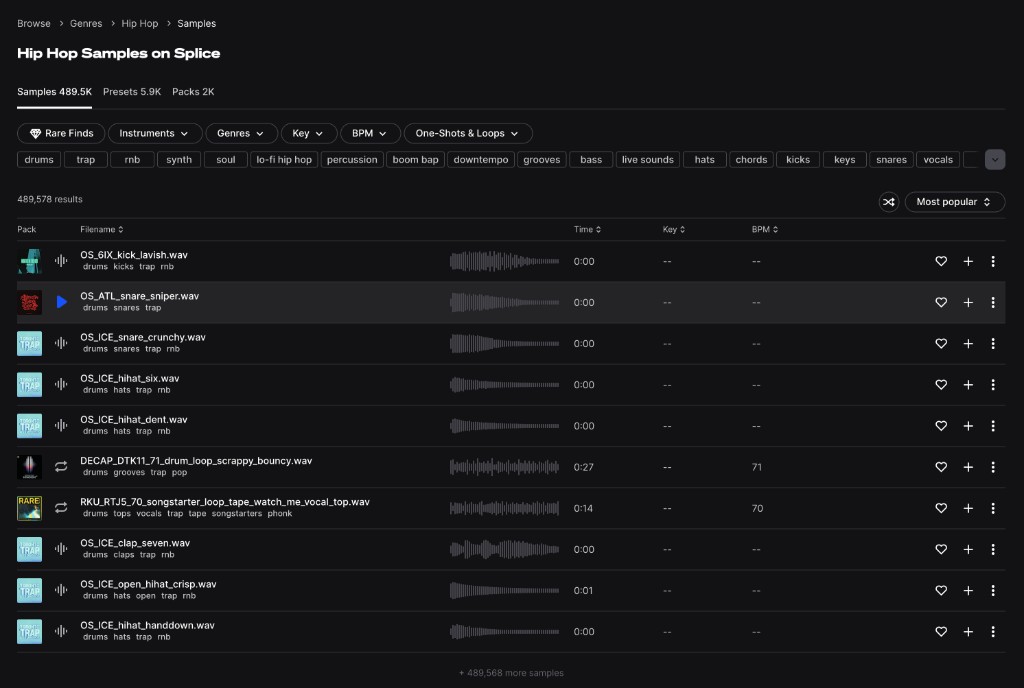This screenshot has height=688, width=1024.
Task: Open One-Shots & Loops dropdown
Action: pos(468,133)
